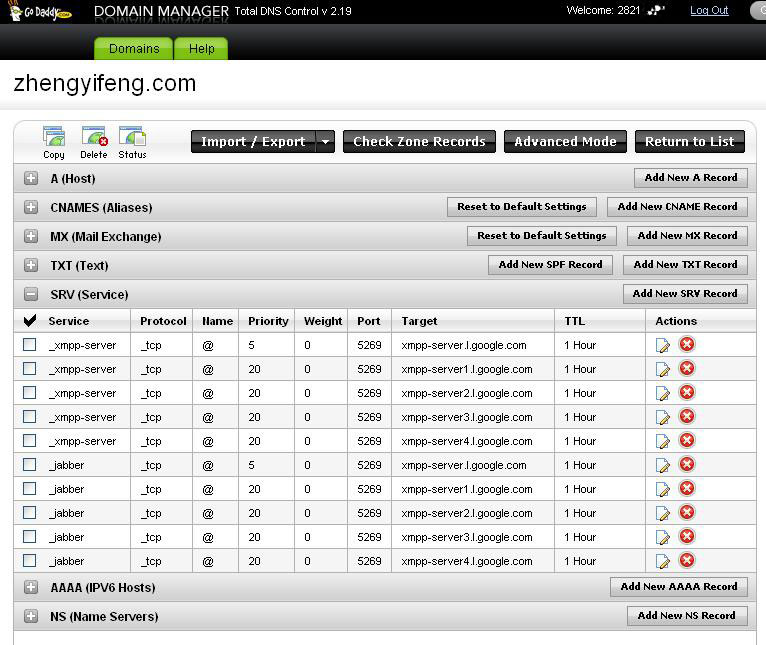
Task: Check _xmpp-server xmpp-server1 record checkbox
Action: click(30, 369)
